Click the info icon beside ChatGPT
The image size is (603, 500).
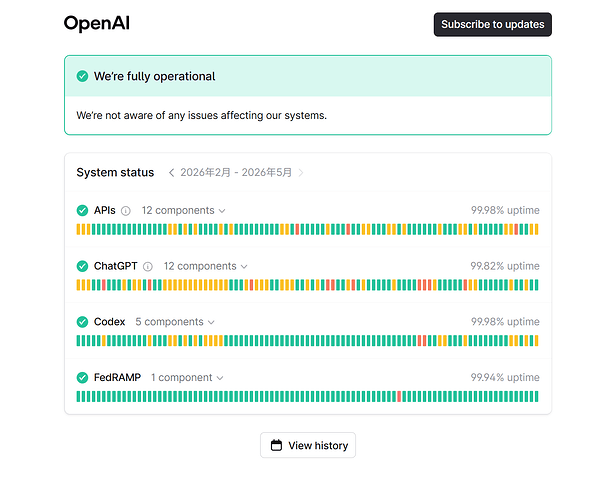pos(148,267)
